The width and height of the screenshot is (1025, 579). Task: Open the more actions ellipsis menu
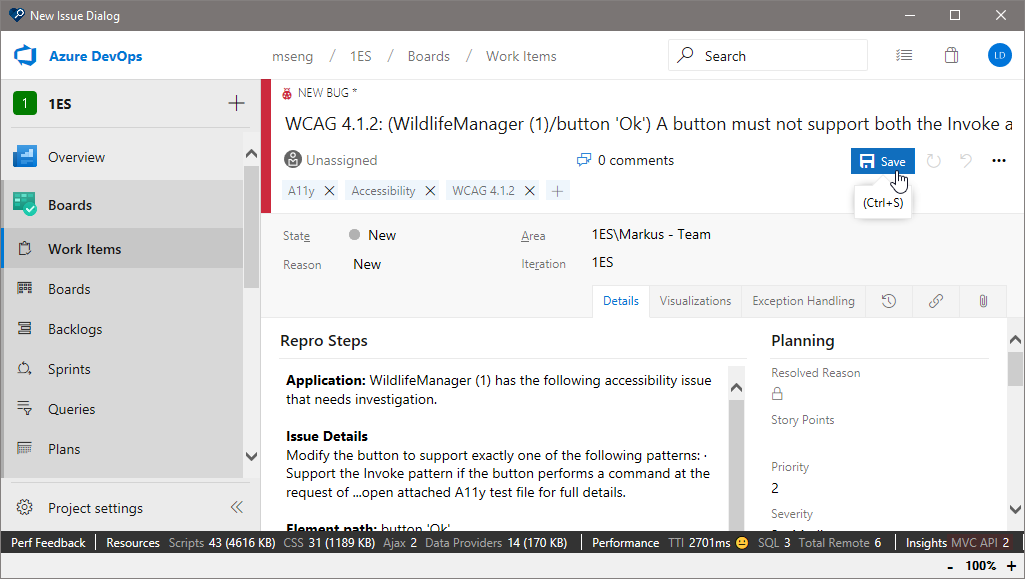coord(998,160)
